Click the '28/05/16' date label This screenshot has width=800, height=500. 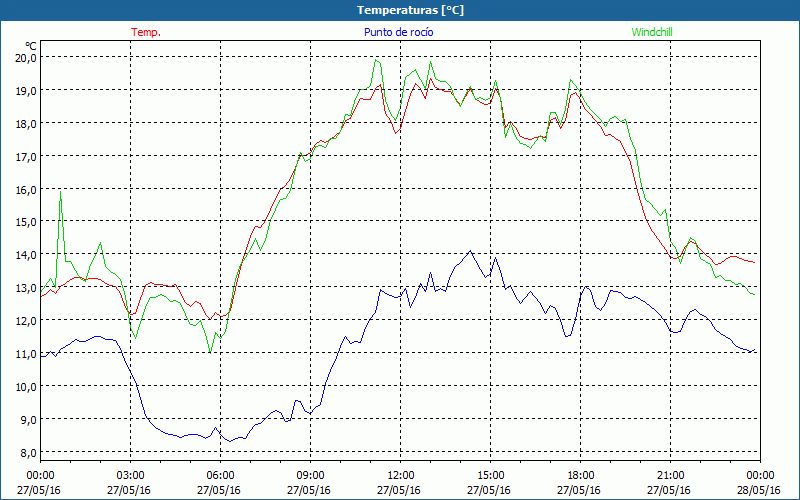[759, 490]
